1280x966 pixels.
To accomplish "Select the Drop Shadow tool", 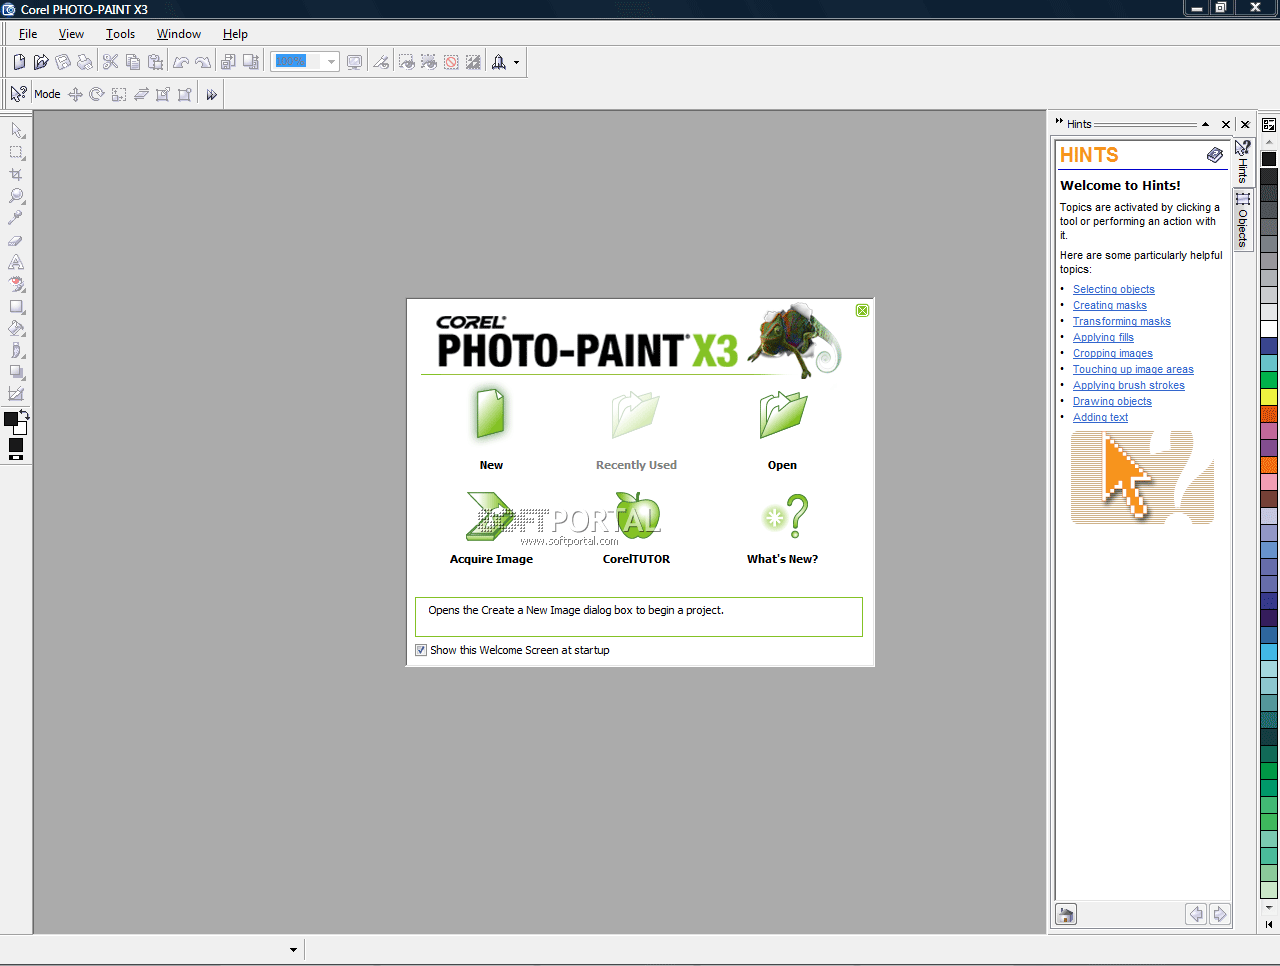I will 17,372.
